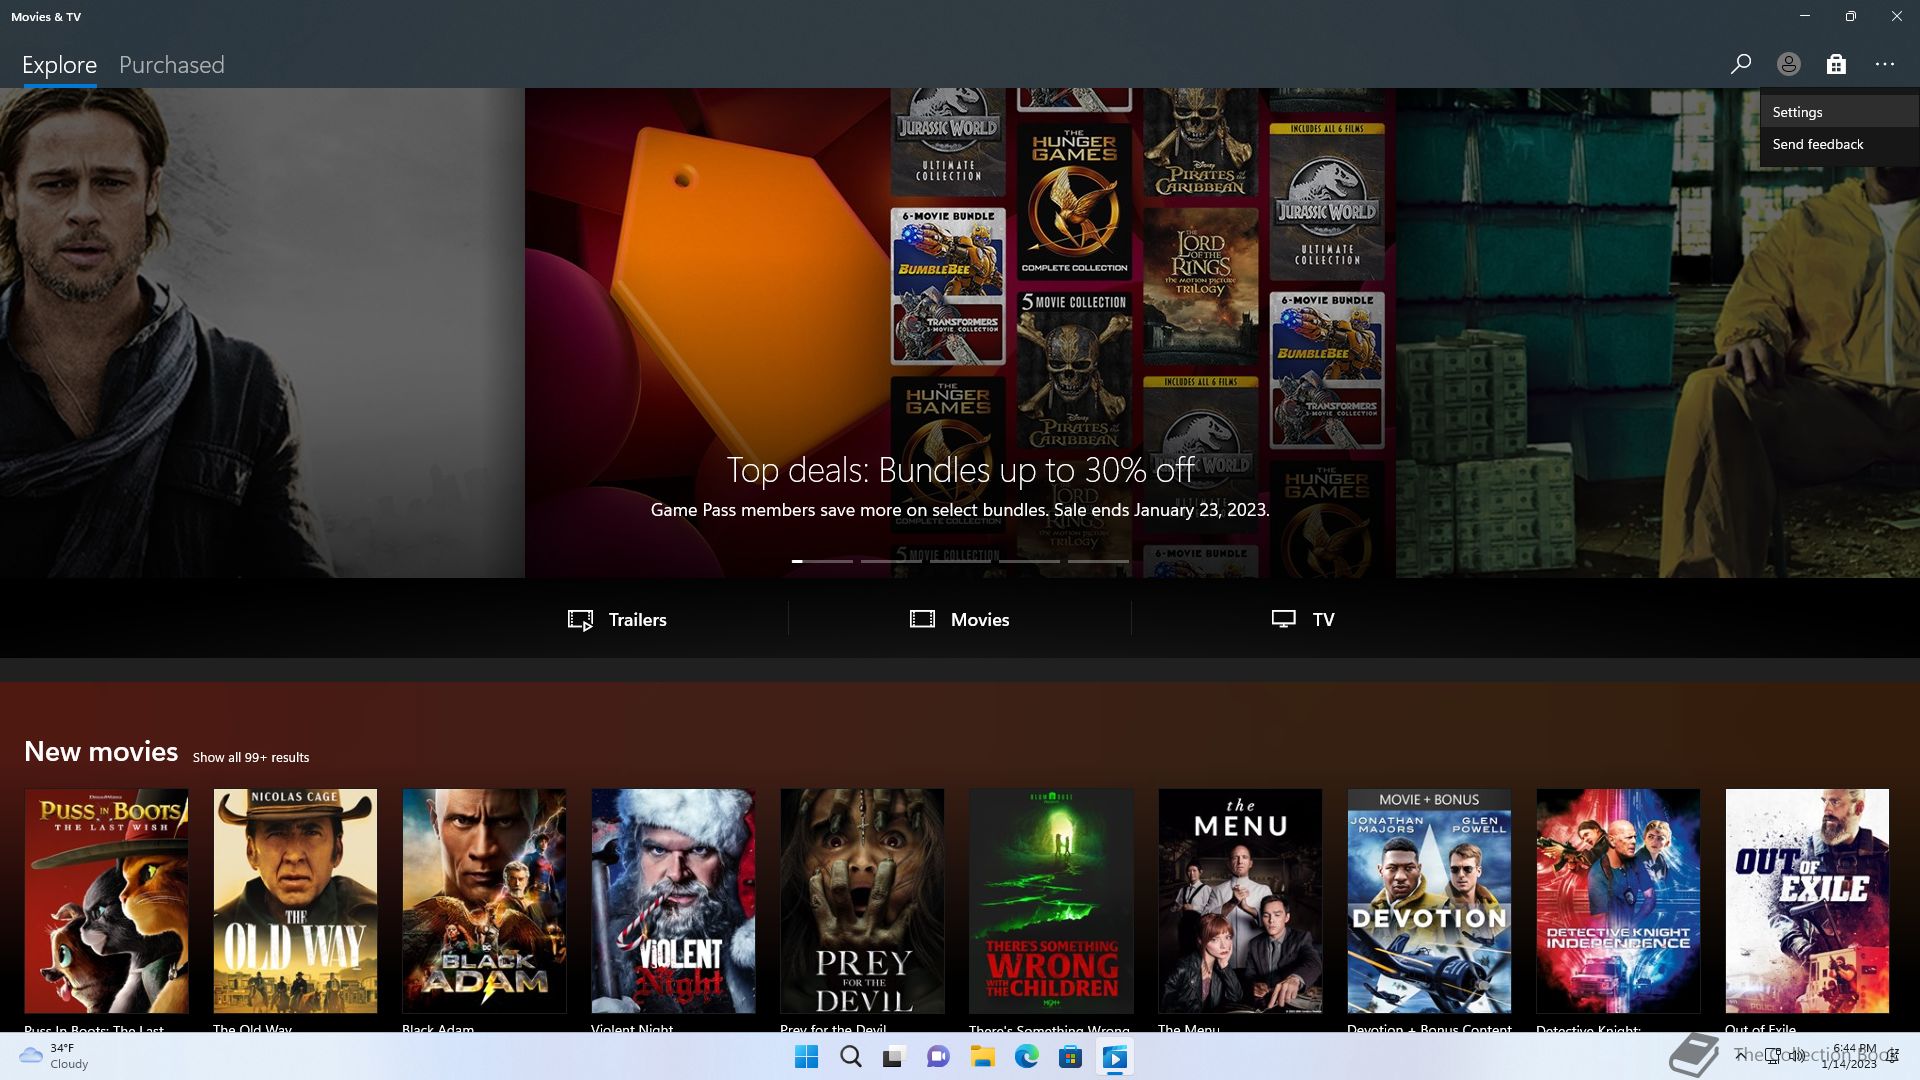Minimize the Movies & TV window
Viewport: 1920px width, 1080px height.
tap(1805, 16)
